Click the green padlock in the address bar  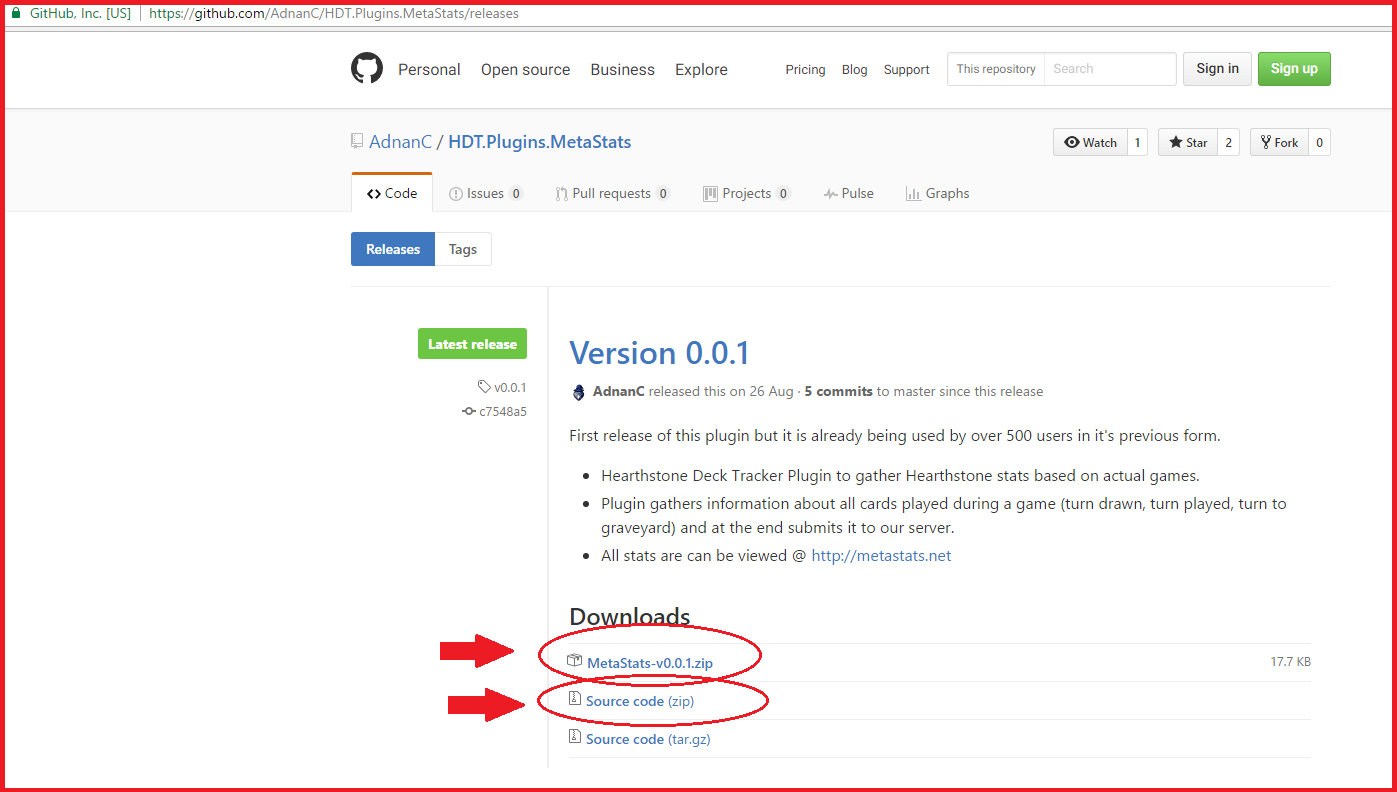(16, 14)
